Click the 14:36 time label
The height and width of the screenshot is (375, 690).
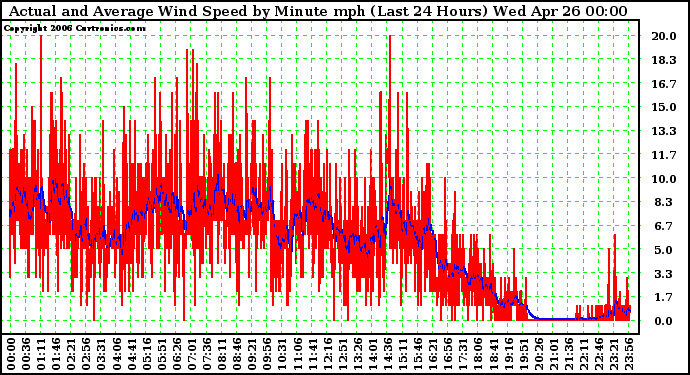tap(387, 354)
